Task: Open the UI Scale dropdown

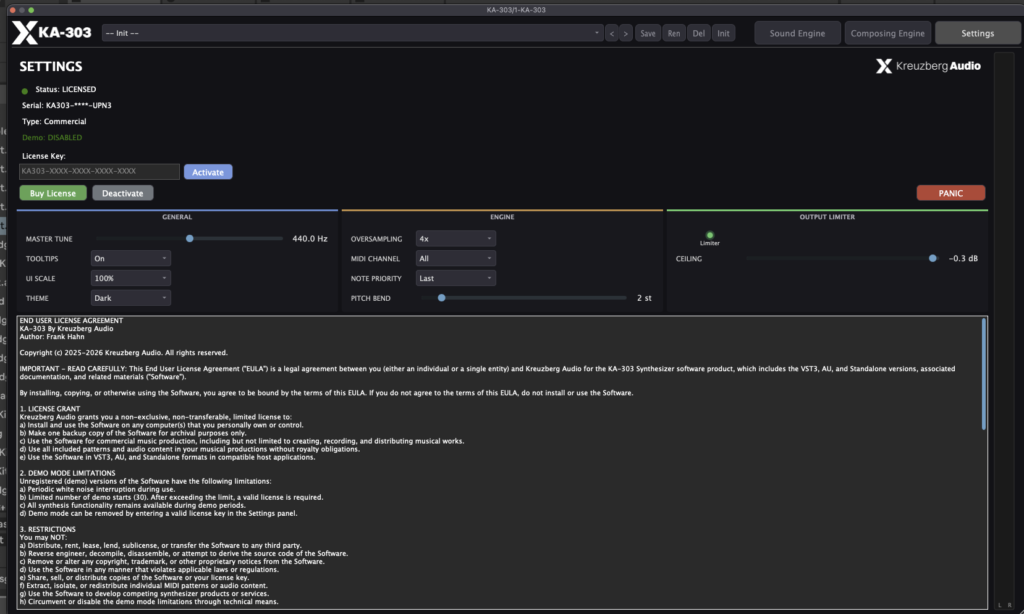Action: click(x=131, y=278)
